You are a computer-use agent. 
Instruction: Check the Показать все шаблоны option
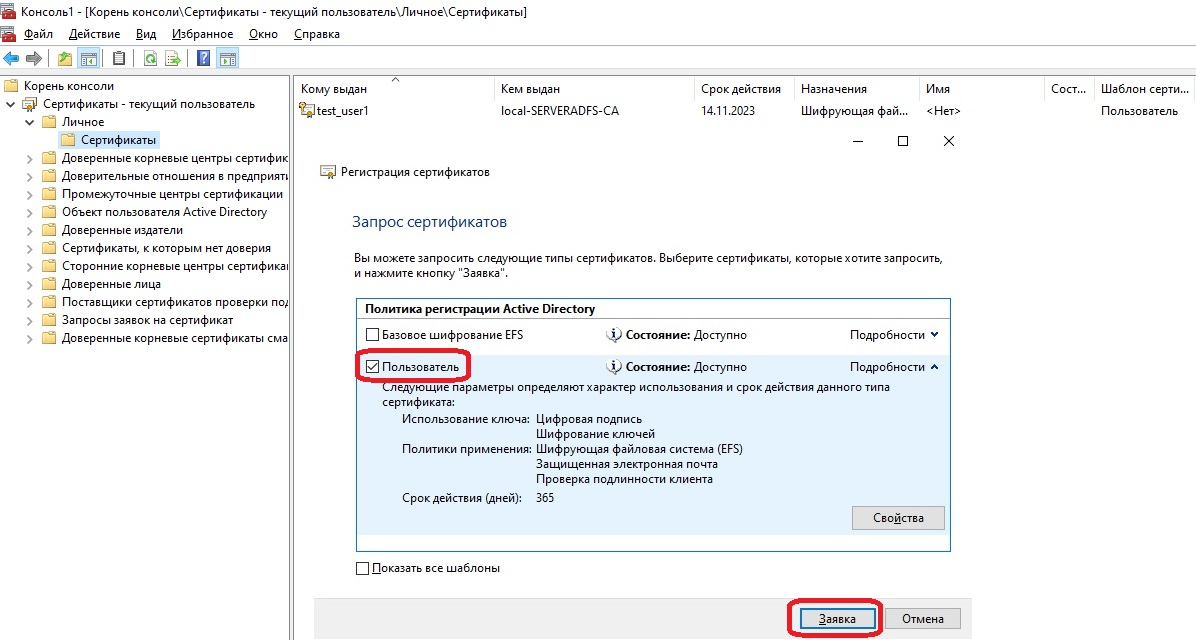pyautogui.click(x=363, y=568)
